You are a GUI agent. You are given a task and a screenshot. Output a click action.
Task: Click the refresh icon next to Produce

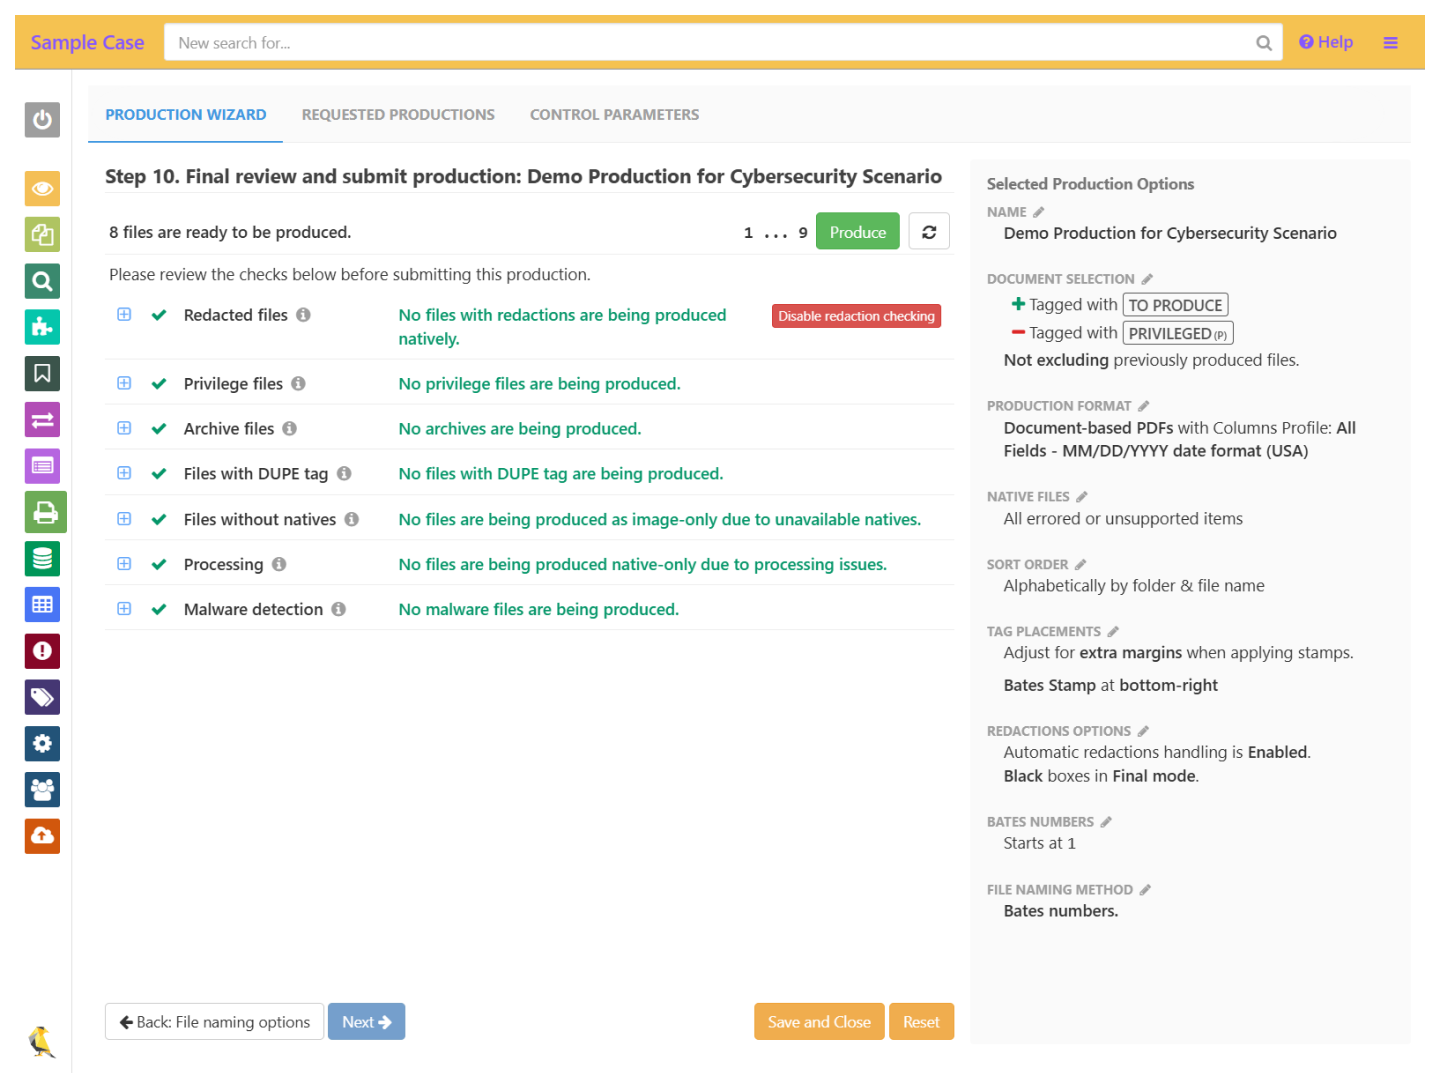click(928, 232)
